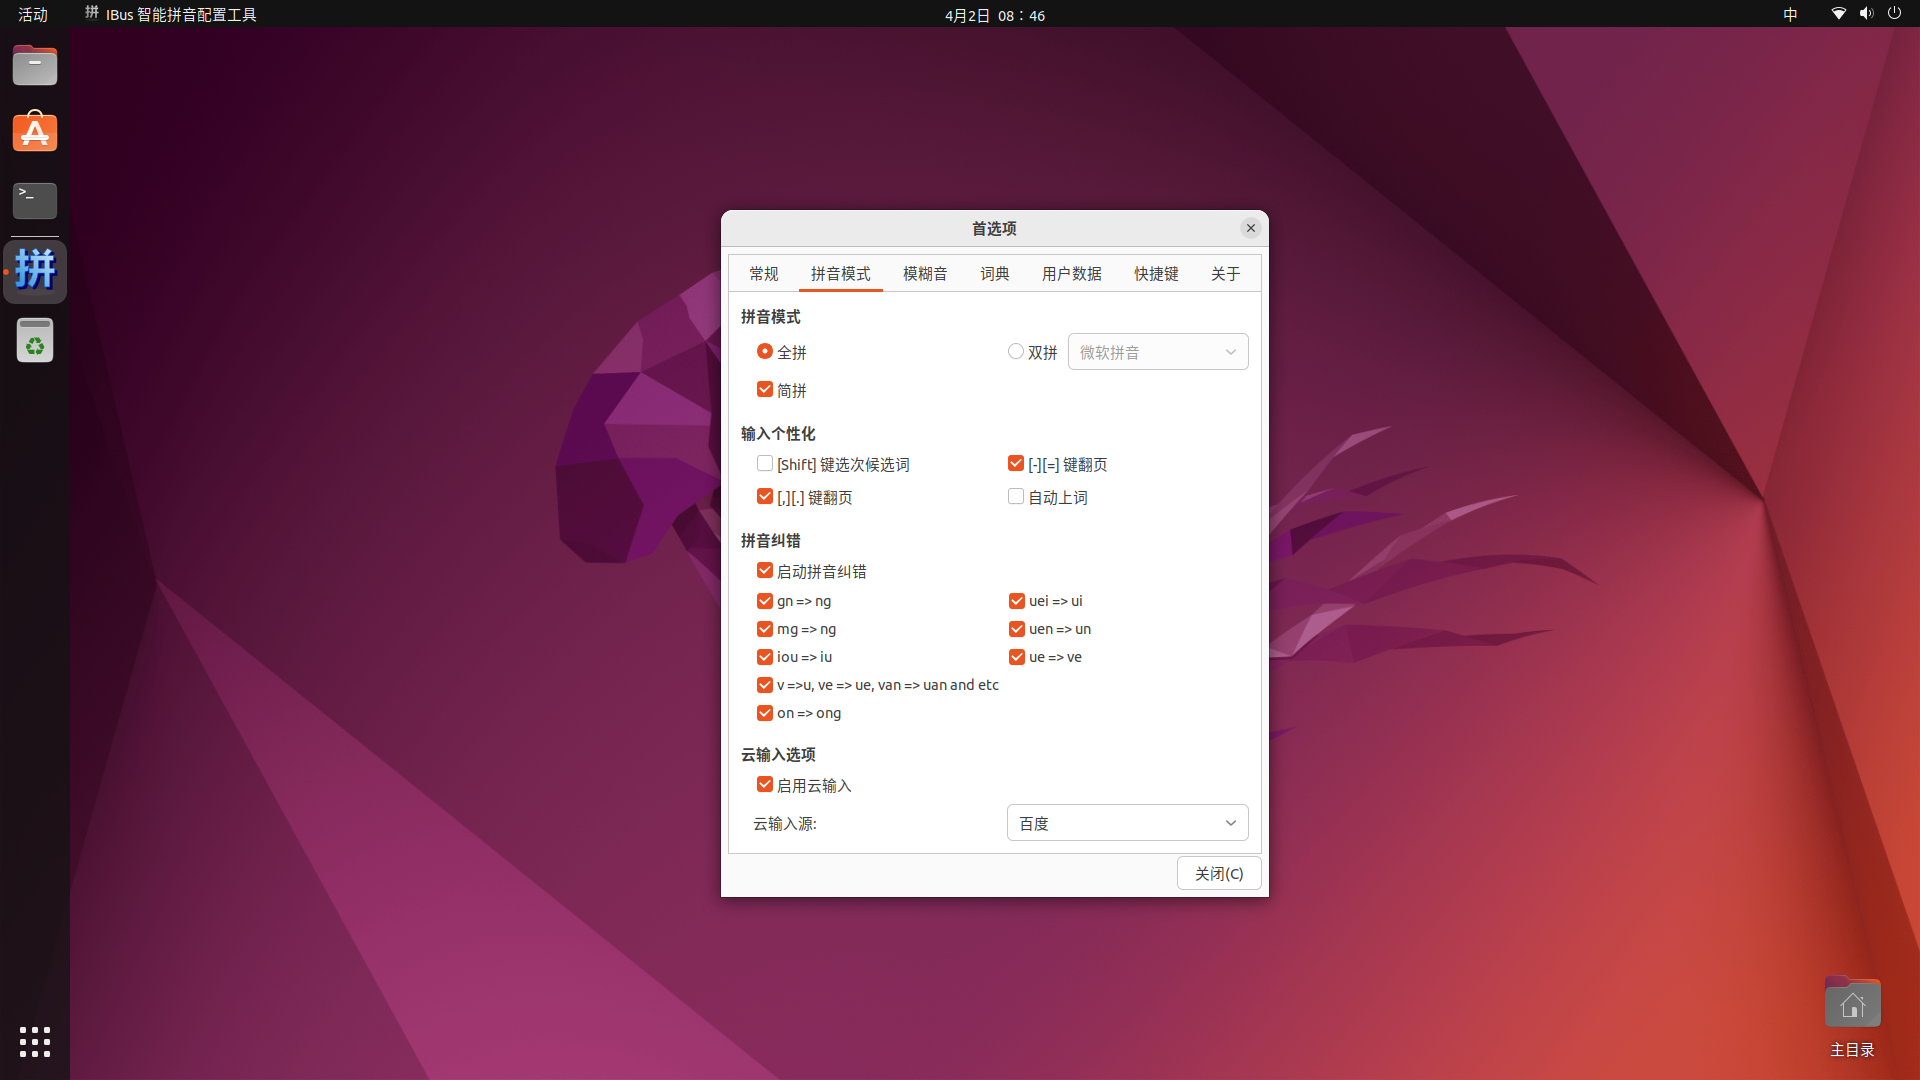1920x1080 pixels.
Task: Switch to the 模糊音 tab
Action: [x=925, y=274]
